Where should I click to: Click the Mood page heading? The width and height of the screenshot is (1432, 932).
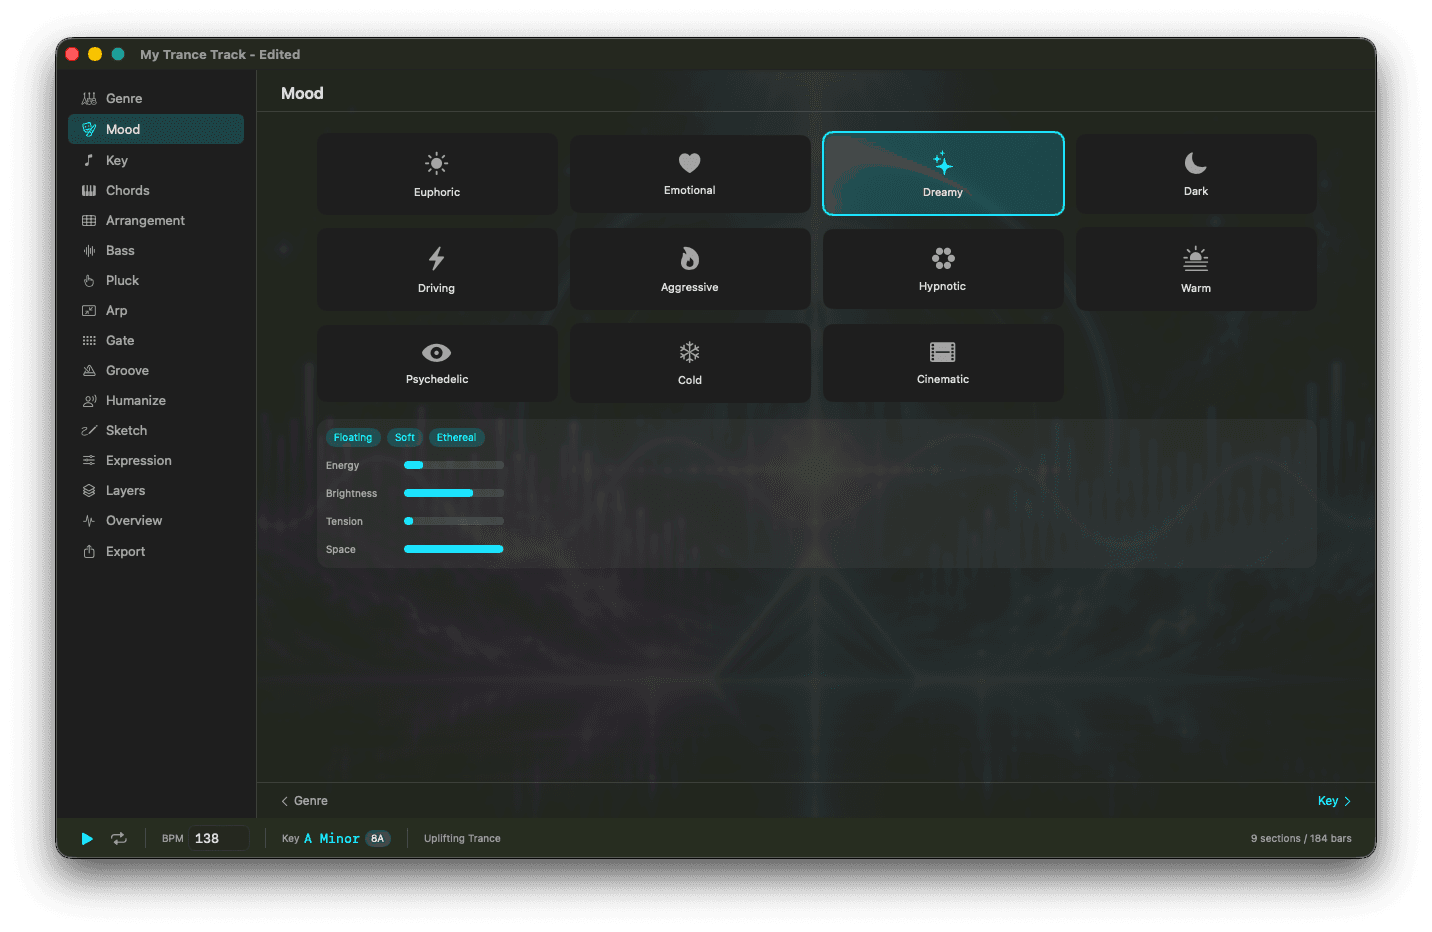point(302,93)
